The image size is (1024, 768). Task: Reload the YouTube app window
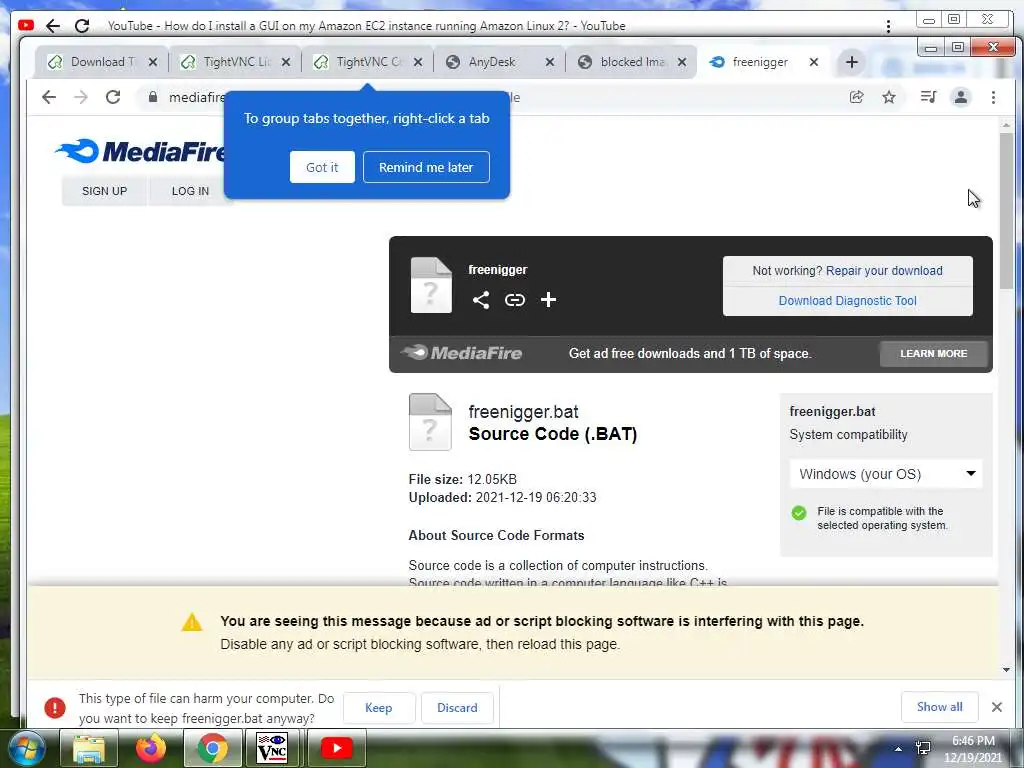[x=82, y=25]
